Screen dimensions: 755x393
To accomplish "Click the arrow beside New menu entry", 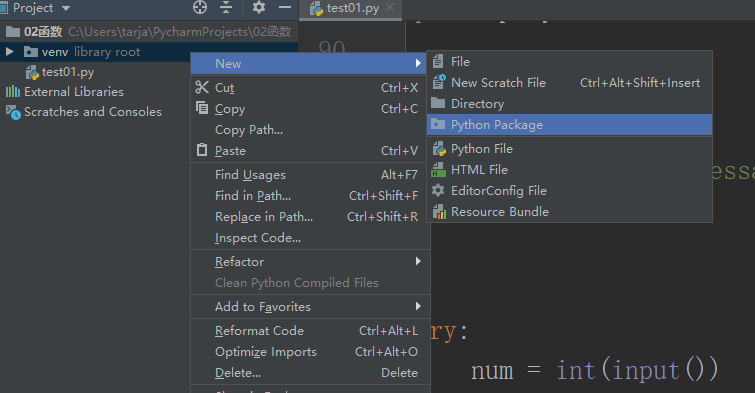I will point(418,63).
